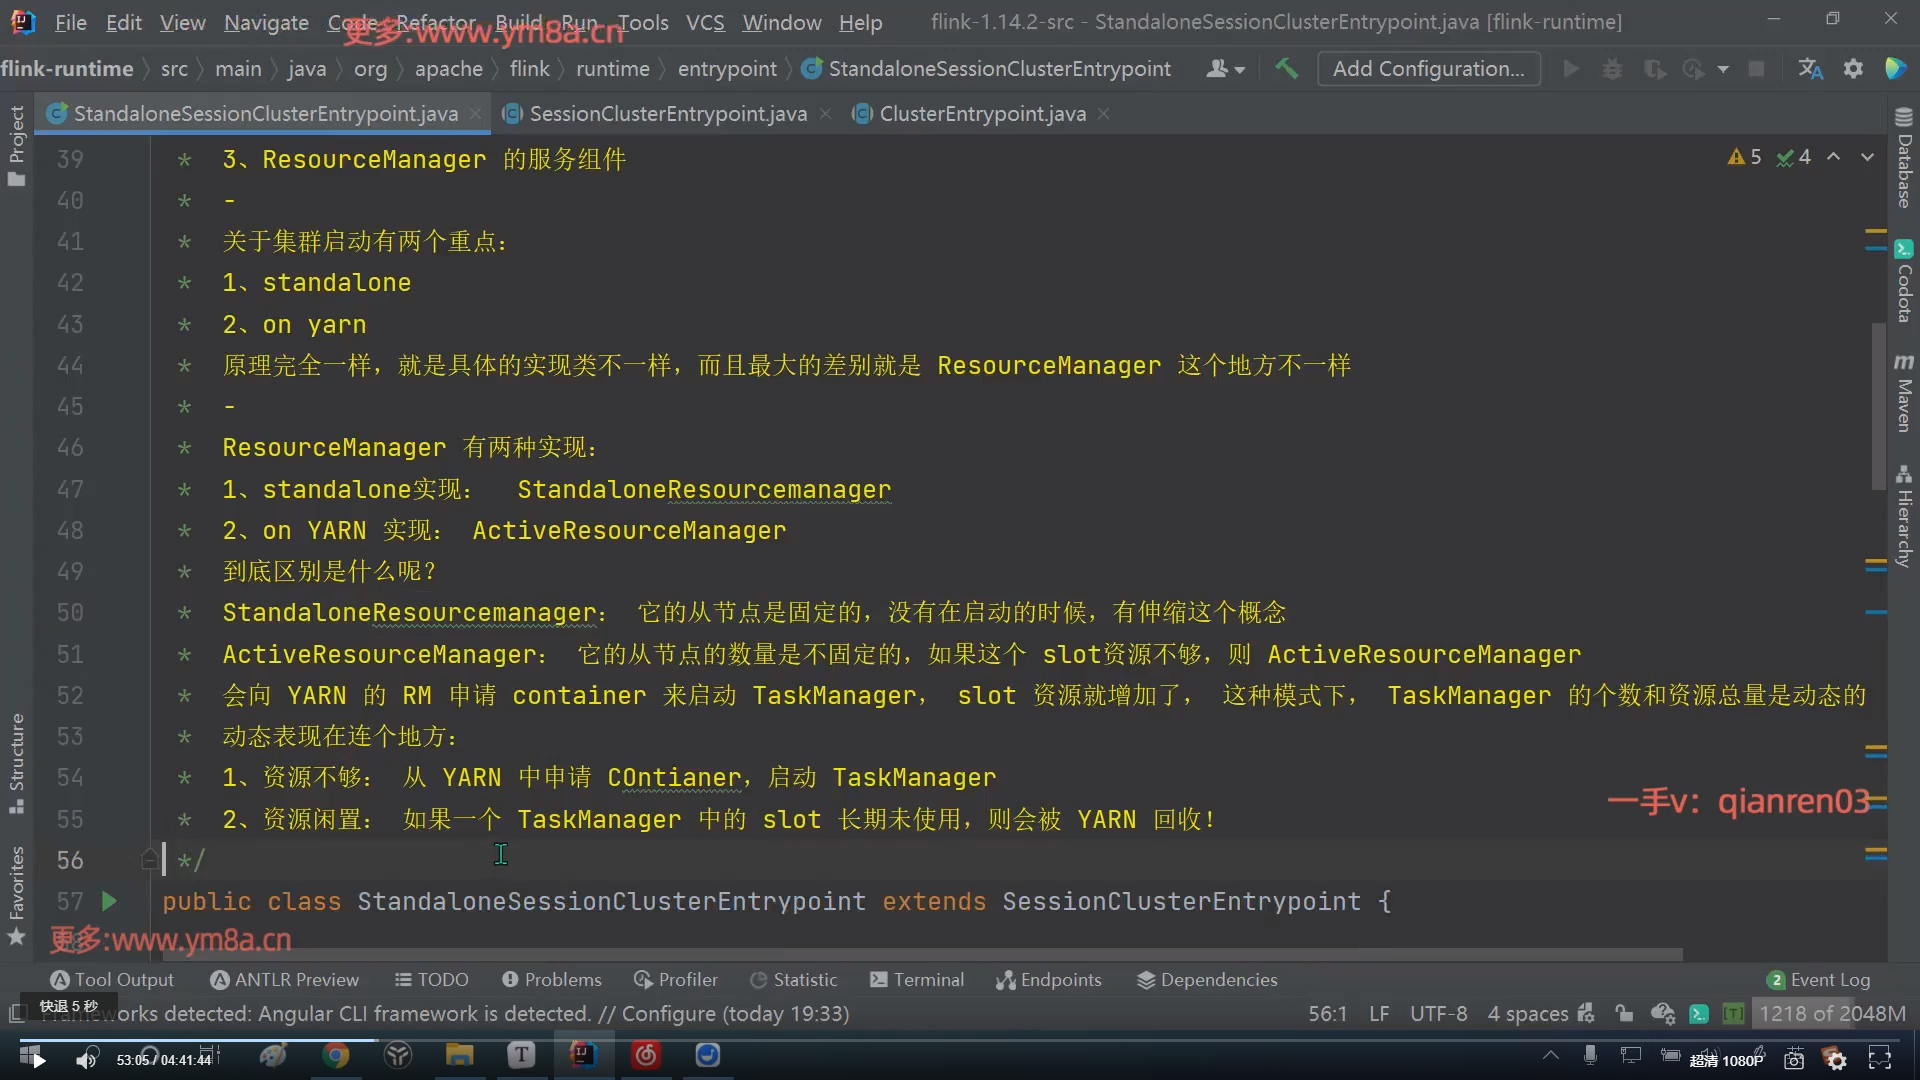This screenshot has width=1920, height=1080.
Task: Switch to ClusterEntrypoint.java tab
Action: point(982,114)
